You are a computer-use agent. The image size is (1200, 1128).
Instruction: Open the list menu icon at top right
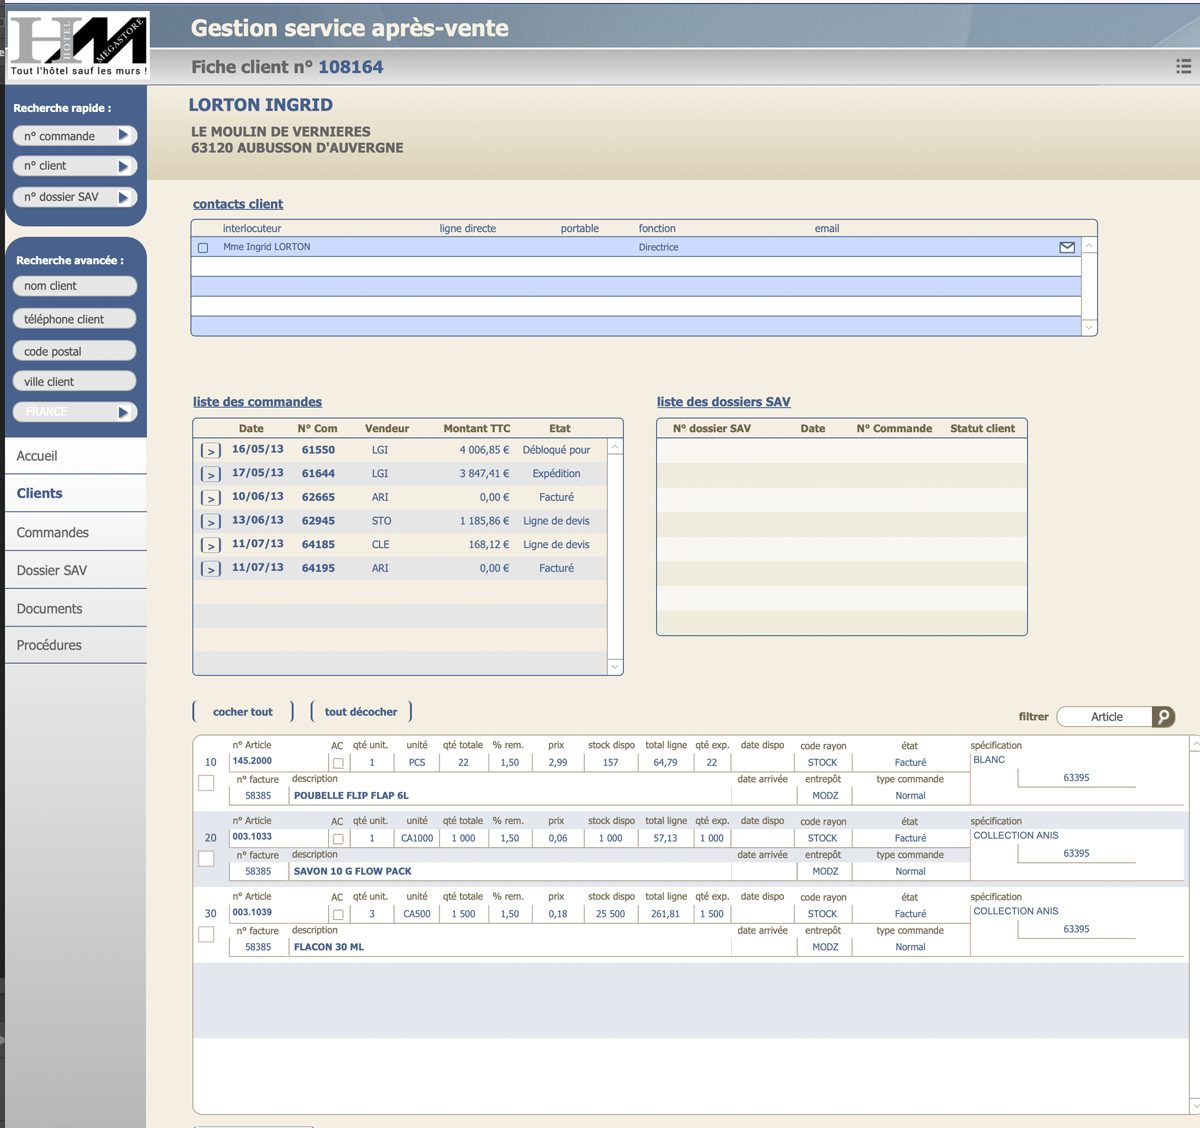coord(1183,66)
